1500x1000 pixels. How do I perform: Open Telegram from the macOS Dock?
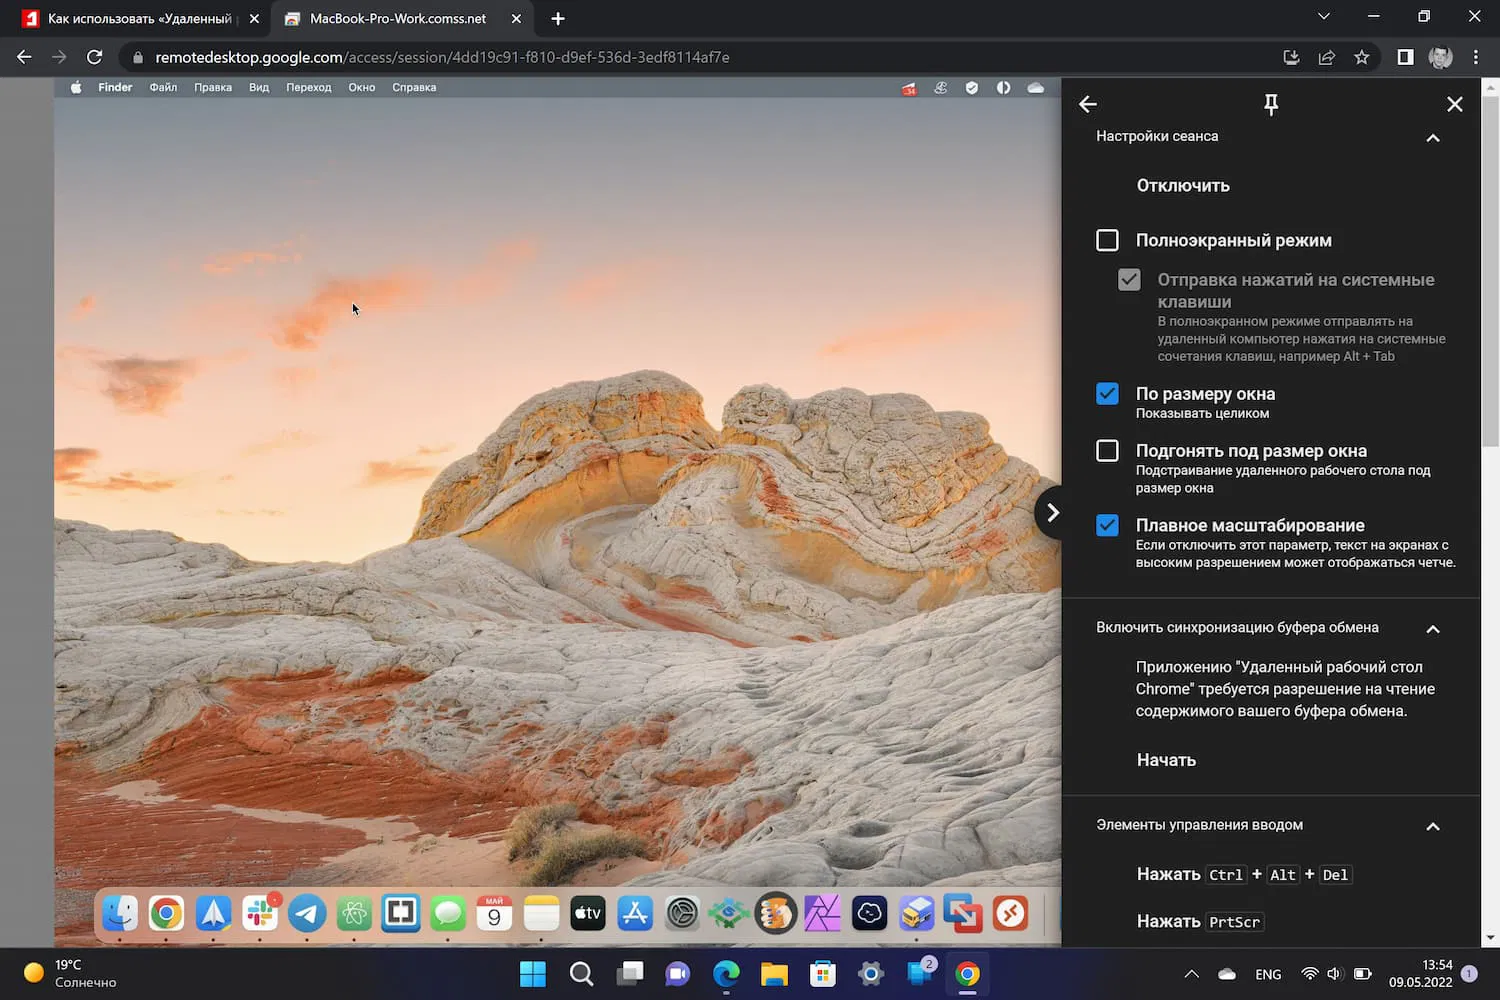[307, 913]
